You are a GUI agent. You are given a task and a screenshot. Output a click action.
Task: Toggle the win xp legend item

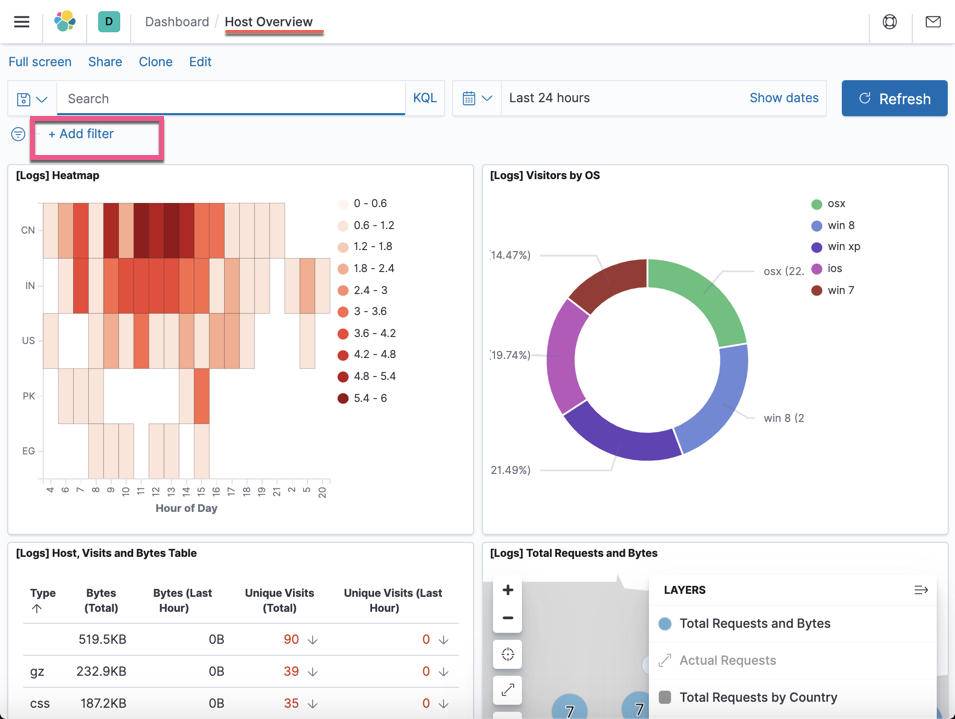click(x=836, y=247)
